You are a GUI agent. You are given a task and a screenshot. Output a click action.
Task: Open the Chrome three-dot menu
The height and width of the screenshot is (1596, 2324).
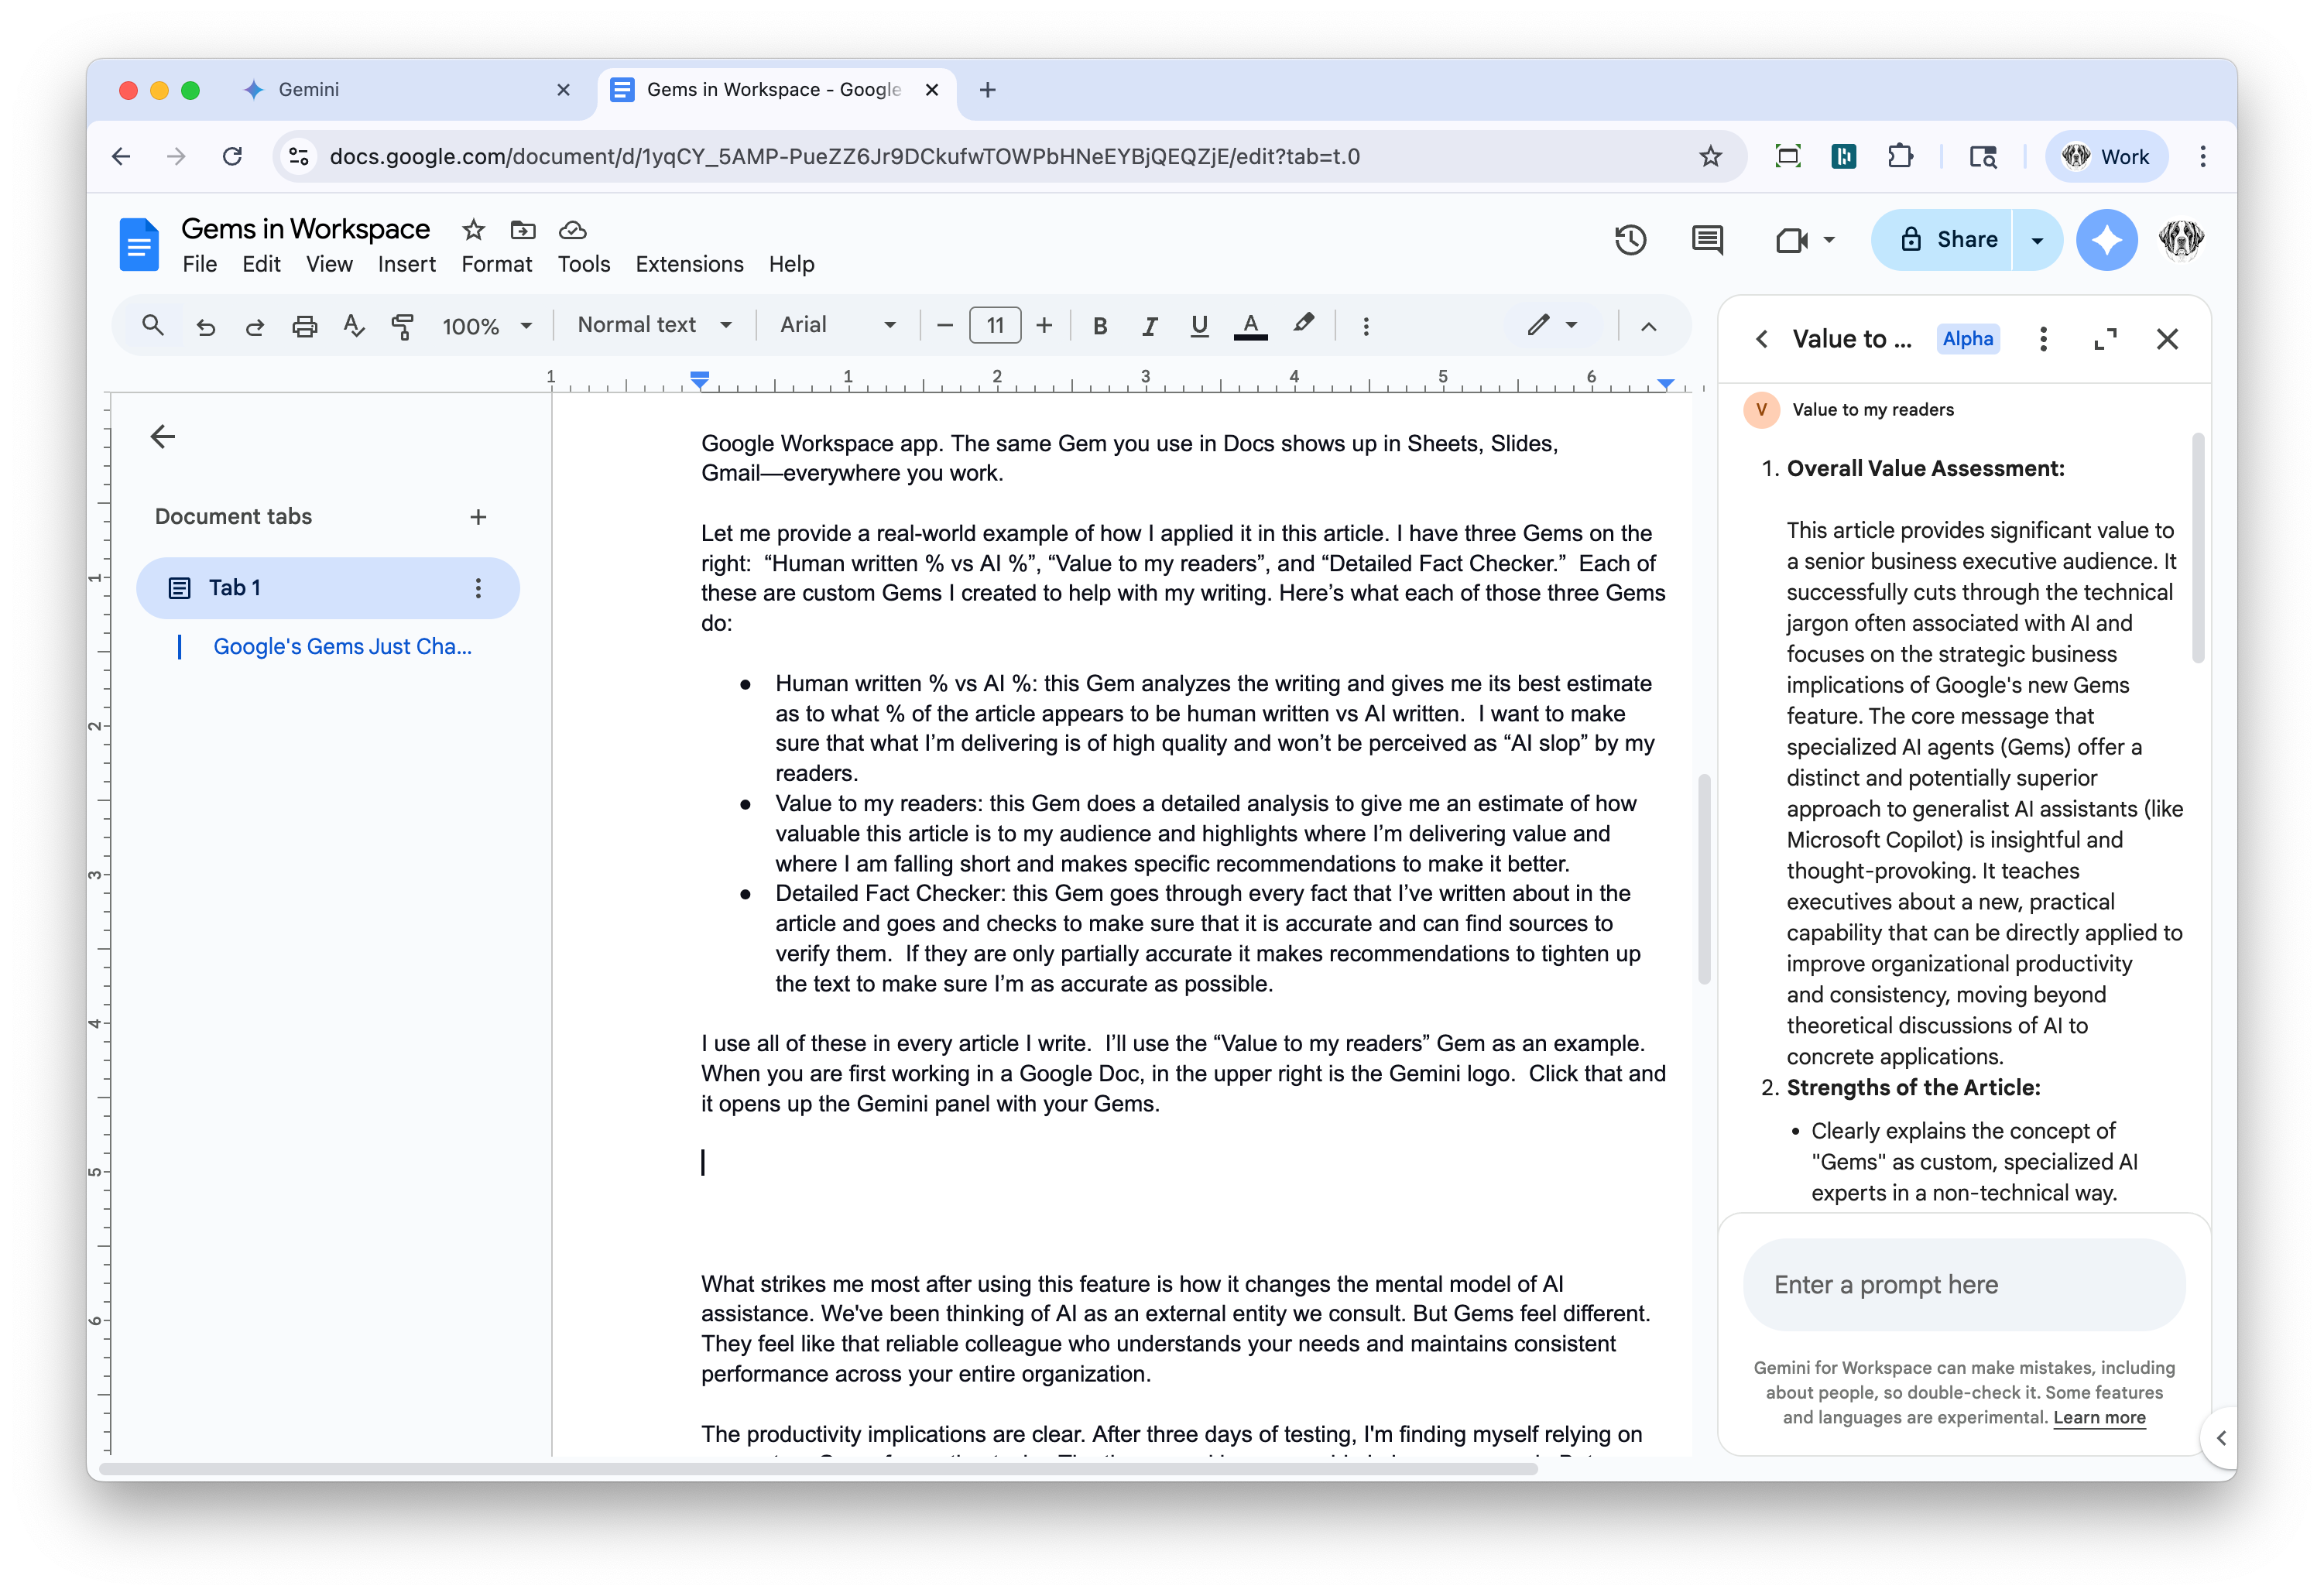point(2202,156)
